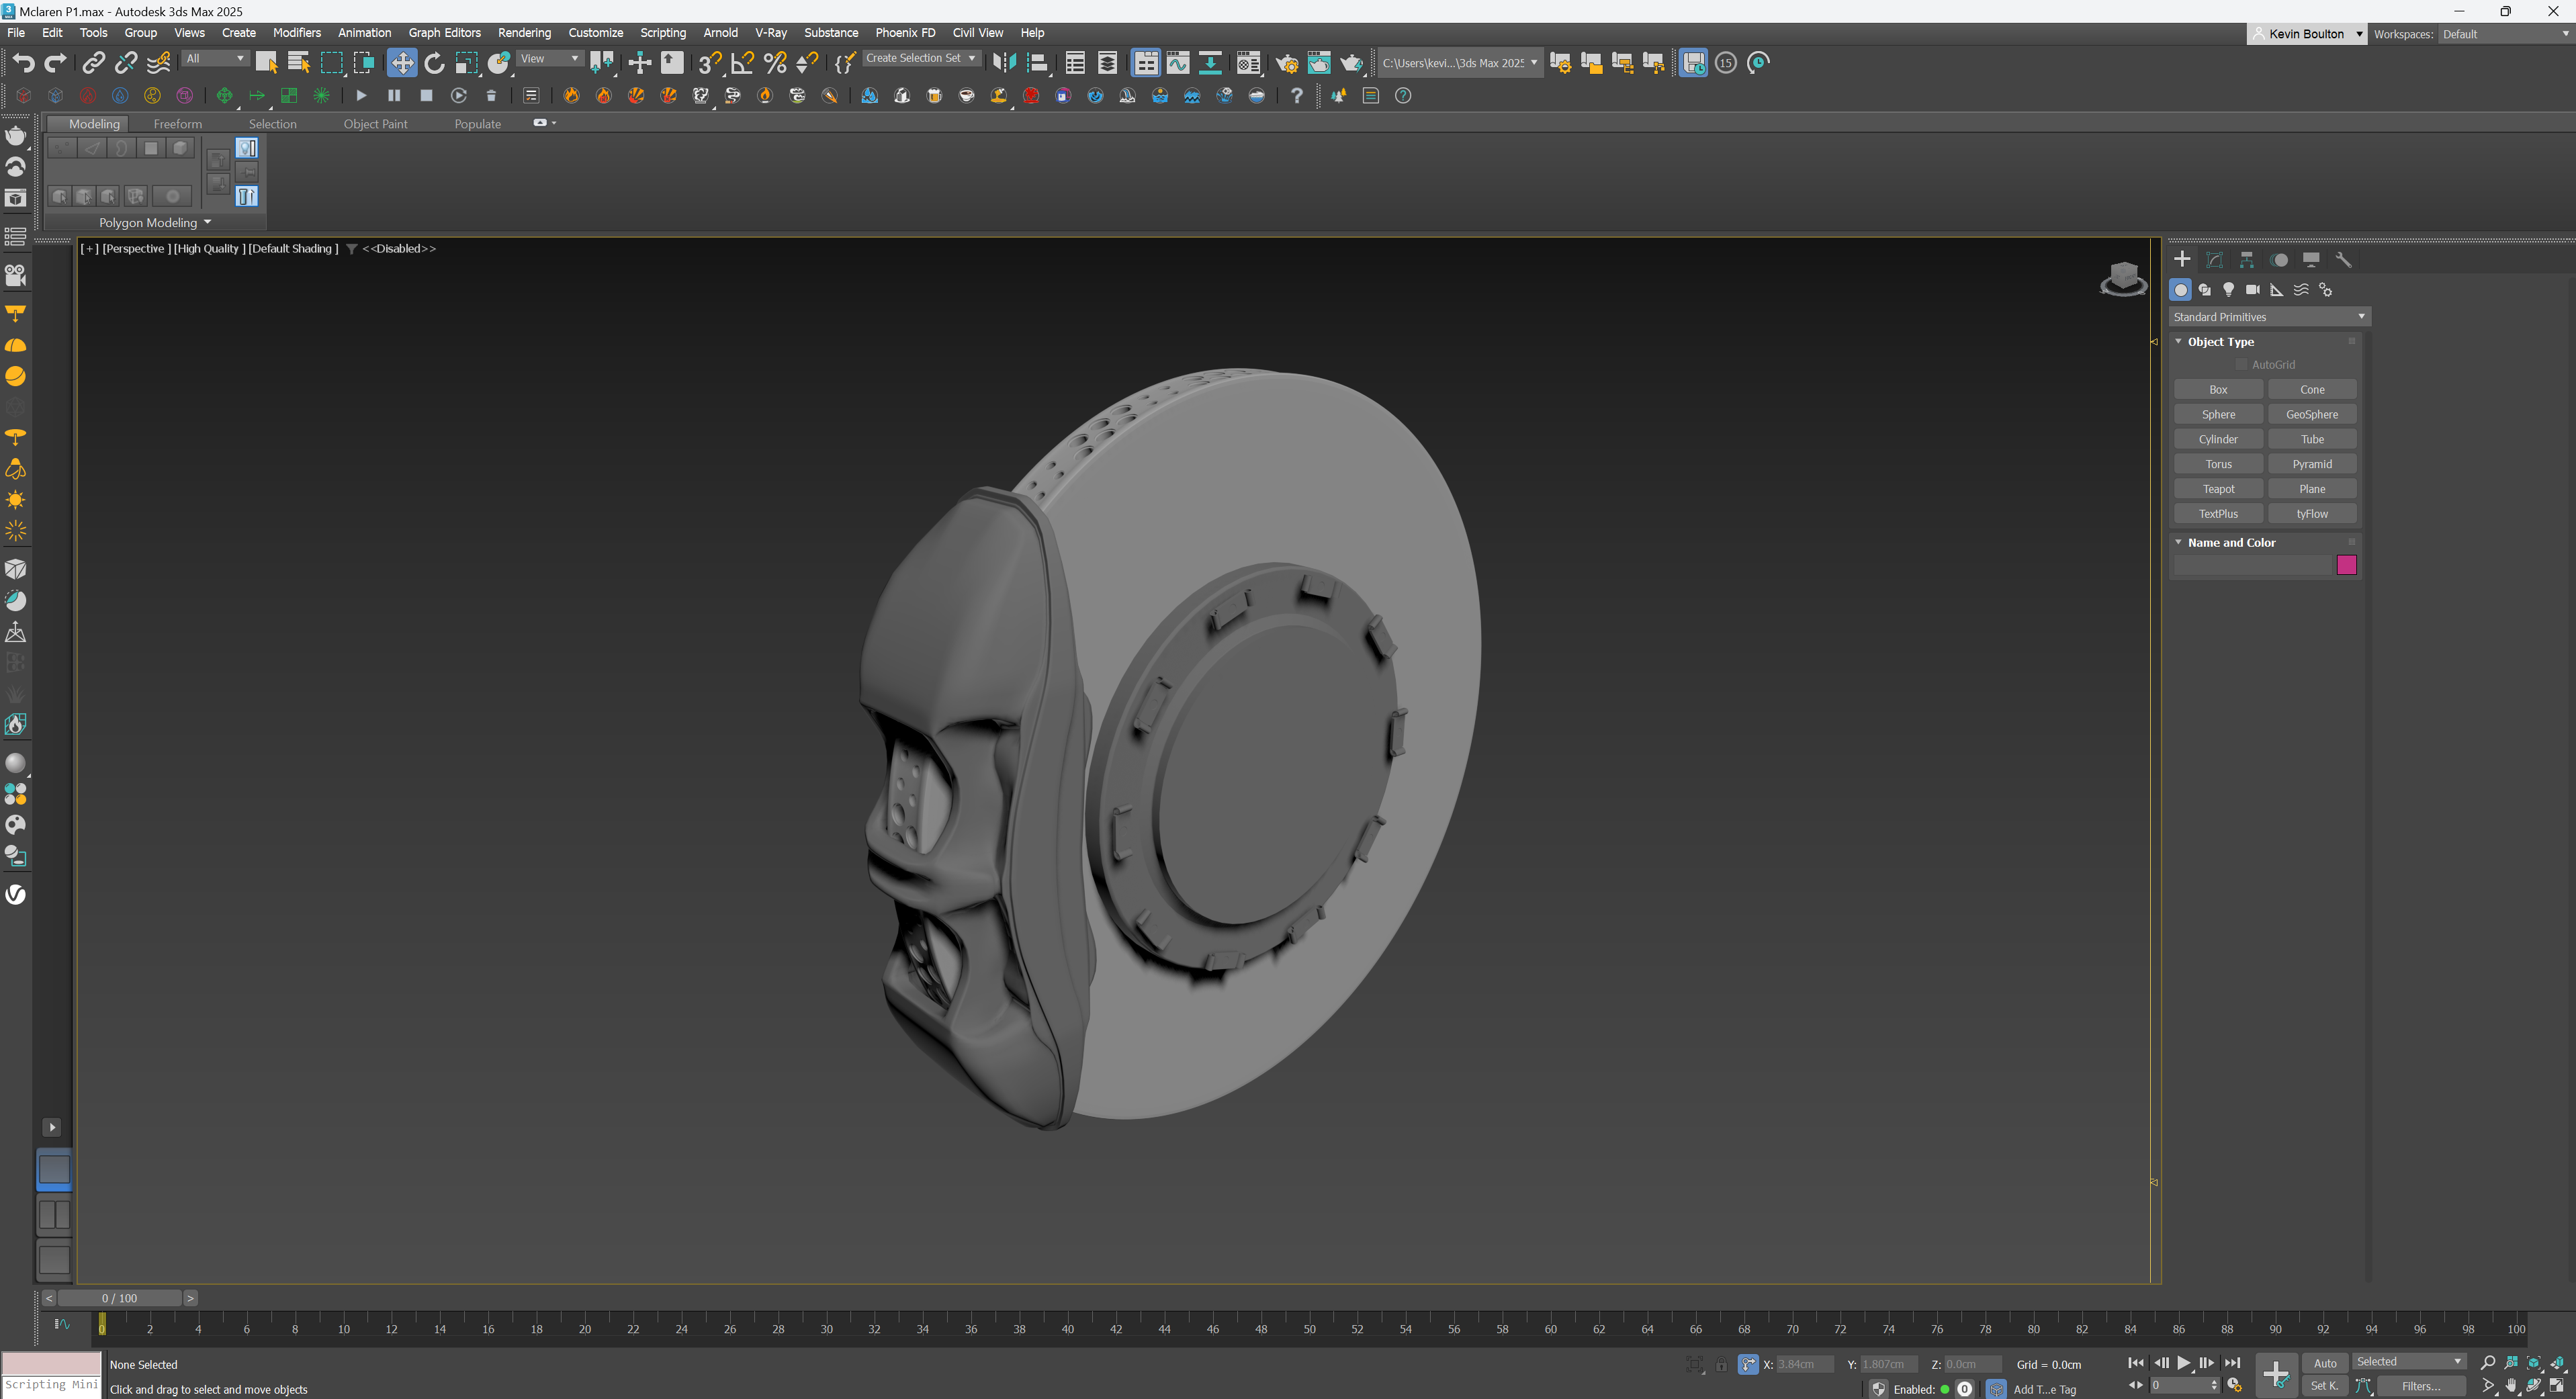Click the Time Configuration clock-gear icon
2576x1399 pixels.
pos(2234,1386)
